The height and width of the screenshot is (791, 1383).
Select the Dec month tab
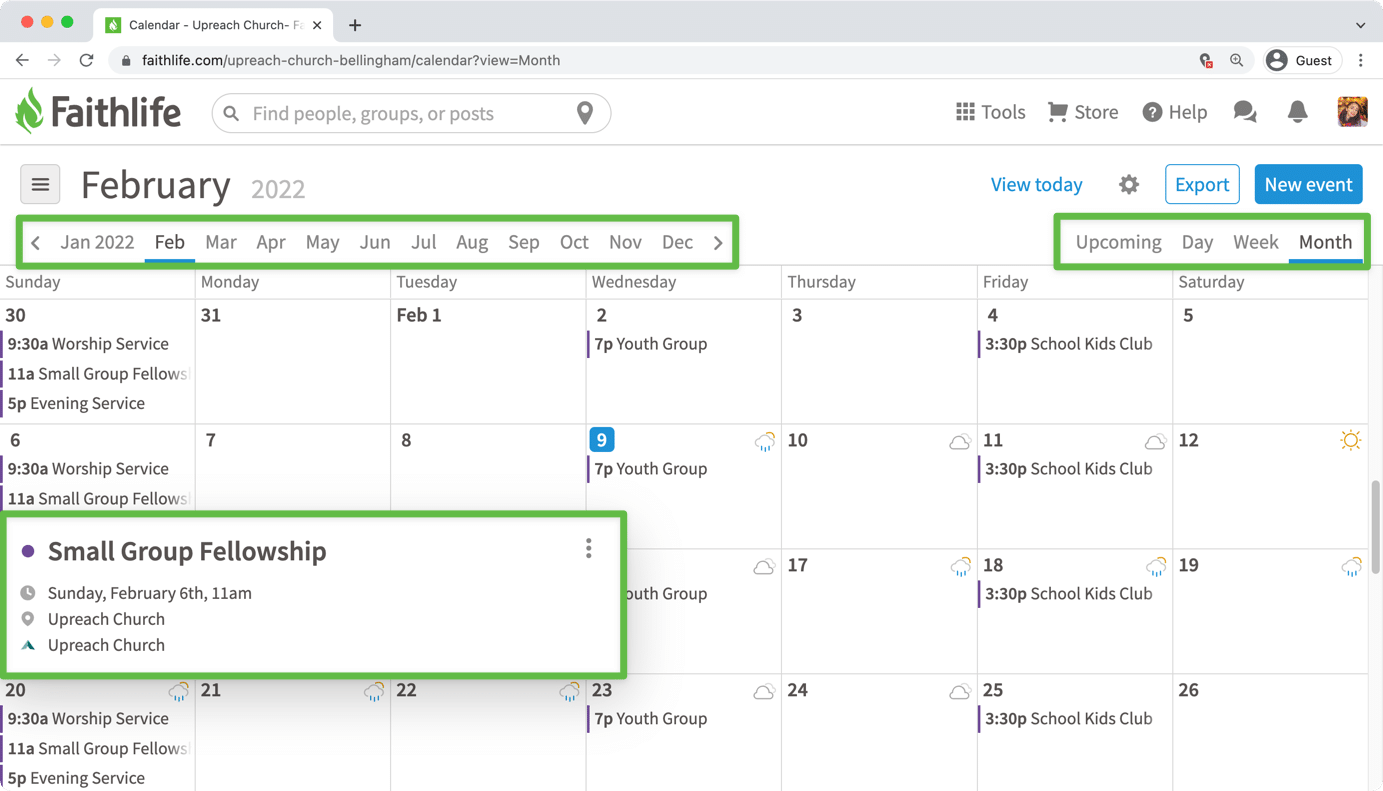677,242
